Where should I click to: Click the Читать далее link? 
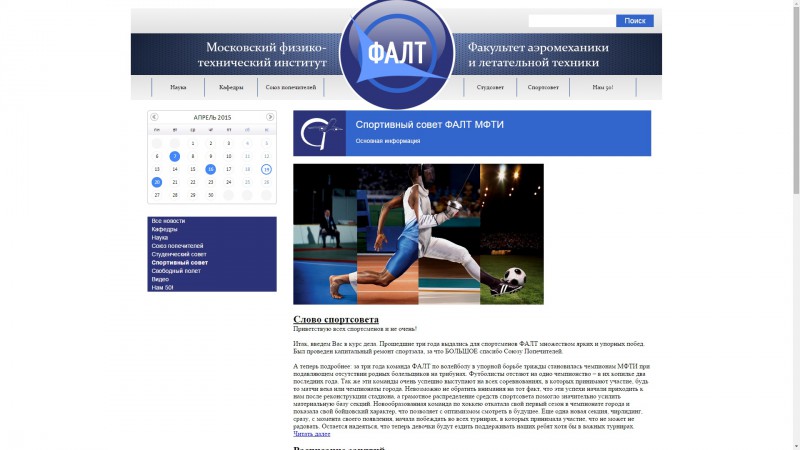(x=312, y=434)
